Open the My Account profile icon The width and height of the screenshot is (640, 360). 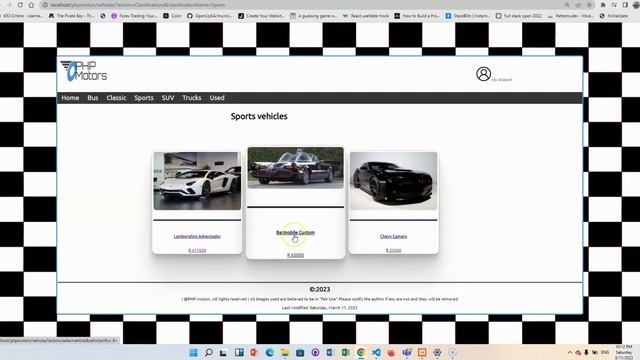coord(483,74)
